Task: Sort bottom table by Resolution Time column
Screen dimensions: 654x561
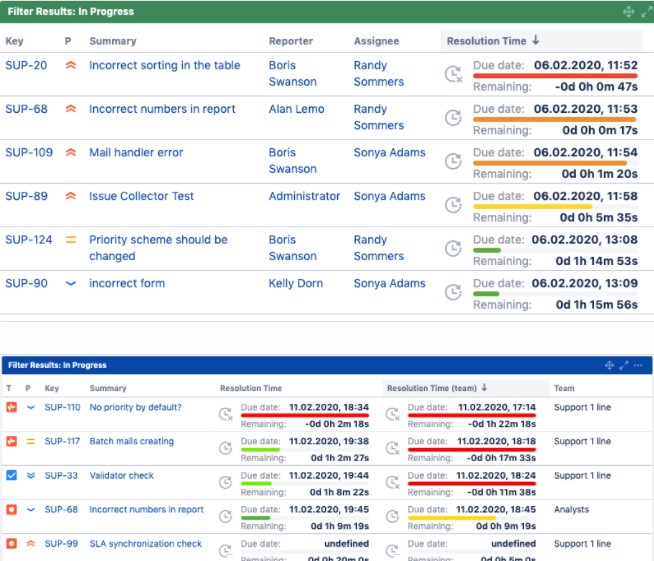Action: point(251,388)
